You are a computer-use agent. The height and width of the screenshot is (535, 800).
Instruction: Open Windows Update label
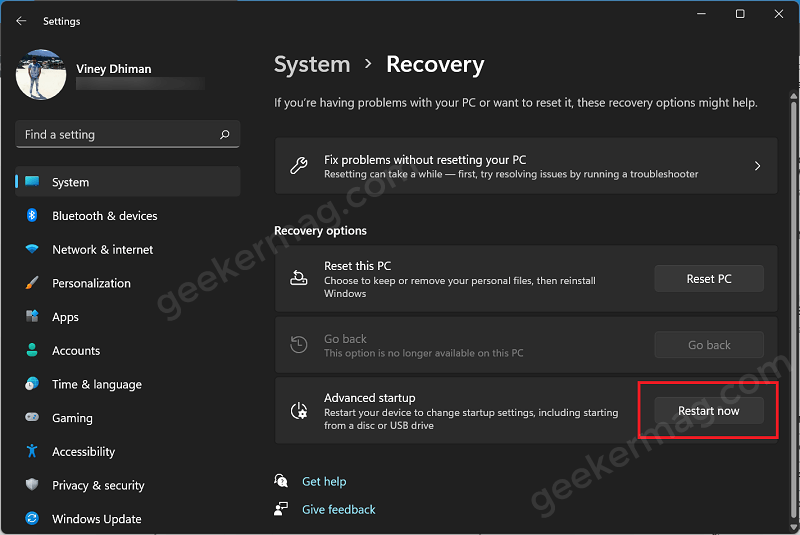point(96,519)
